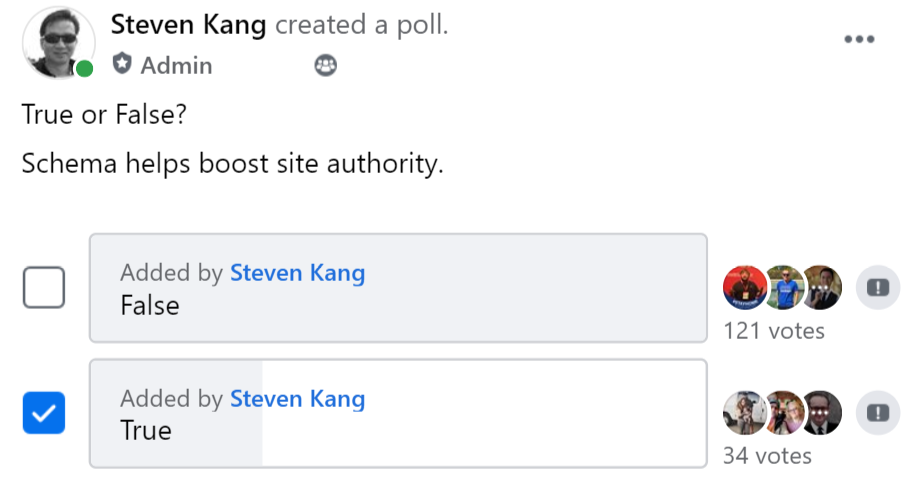Select the False poll option box
The image size is (908, 477).
398,288
